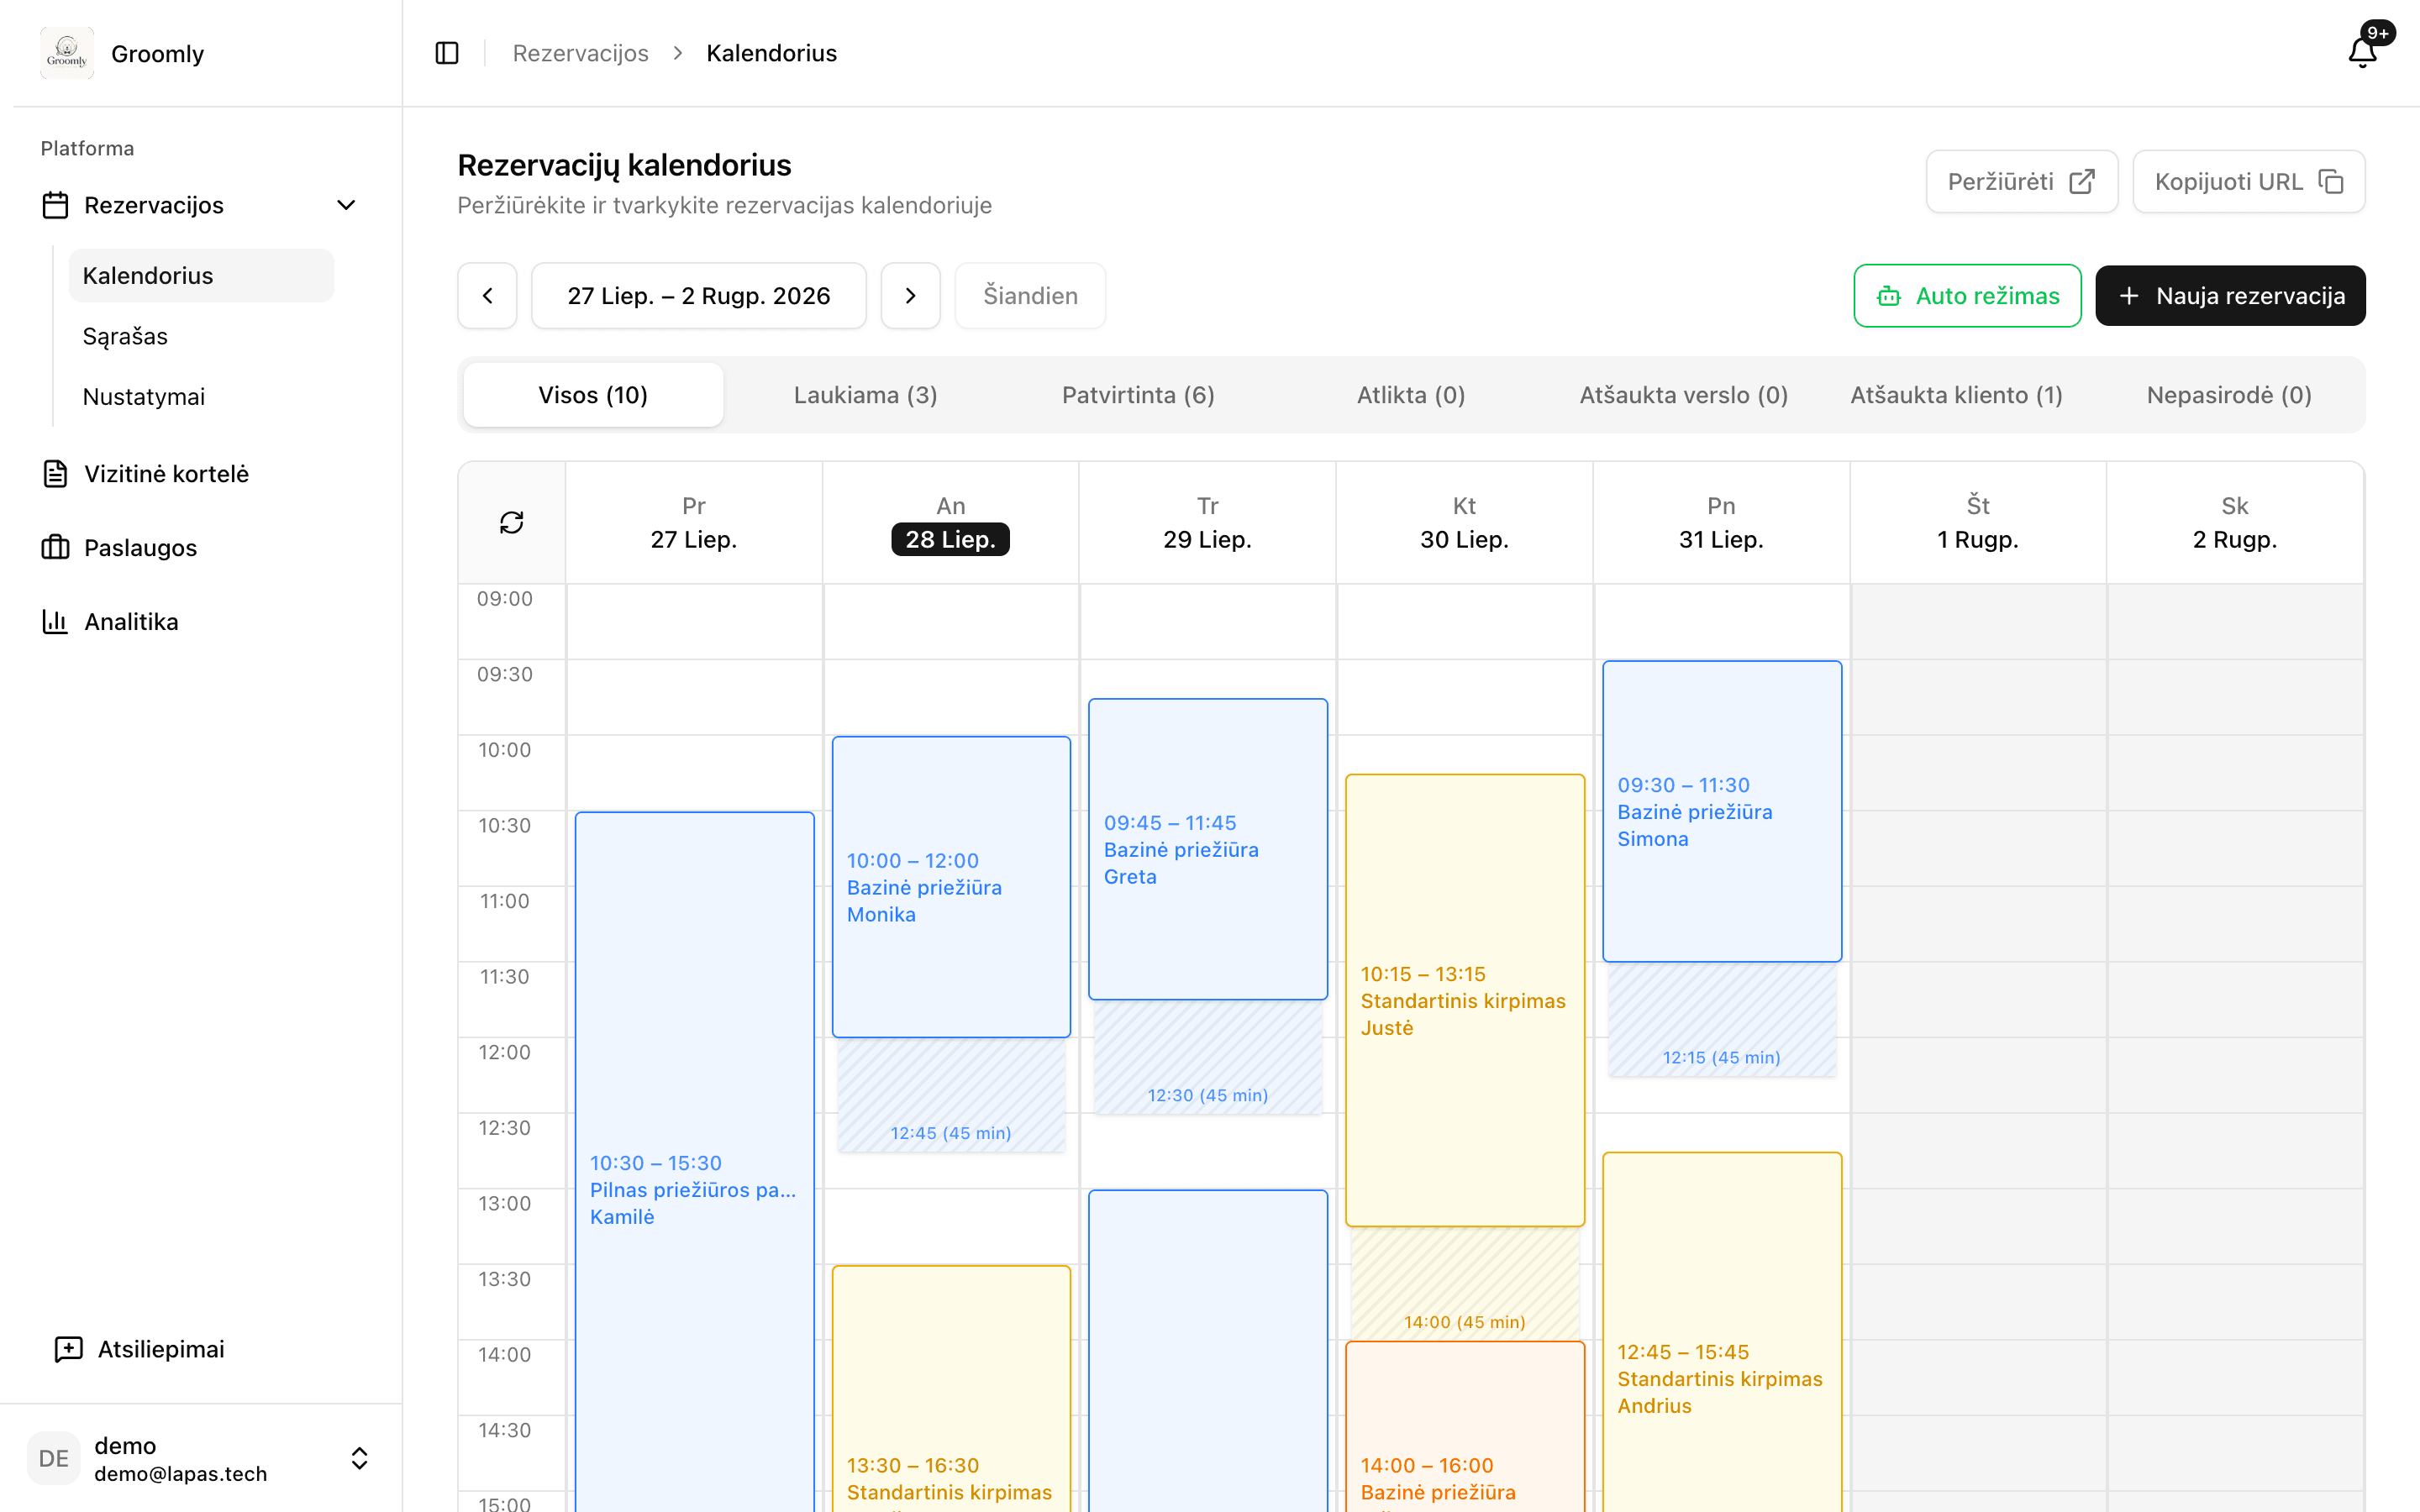Open Kalendorius in the sidebar
The height and width of the screenshot is (1512, 2420).
click(201, 276)
